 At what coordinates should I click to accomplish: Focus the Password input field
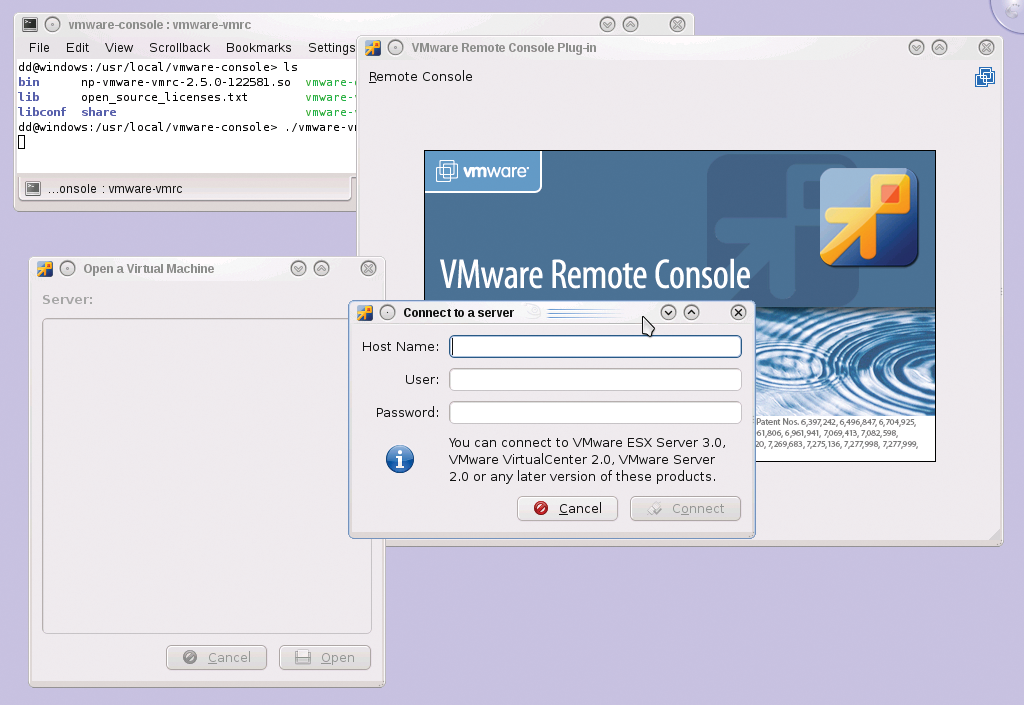point(595,413)
